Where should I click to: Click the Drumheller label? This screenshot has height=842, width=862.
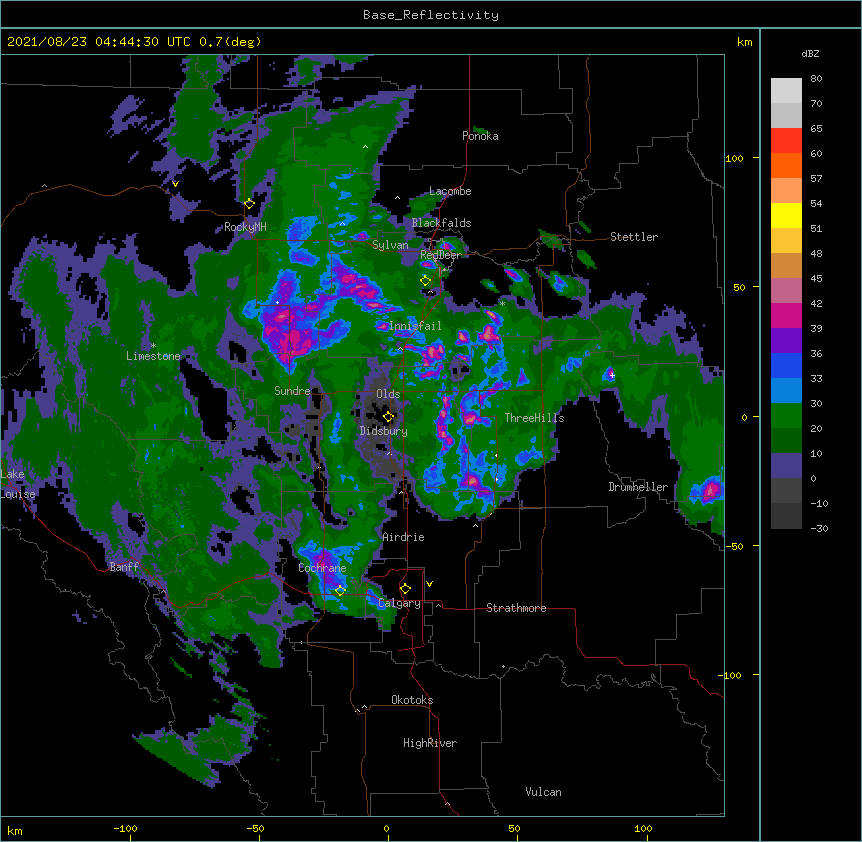coord(638,487)
